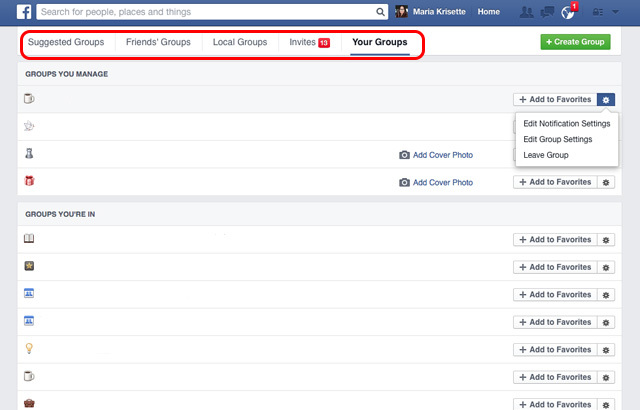
Task: Open gear menu for second blue people group
Action: [606, 323]
